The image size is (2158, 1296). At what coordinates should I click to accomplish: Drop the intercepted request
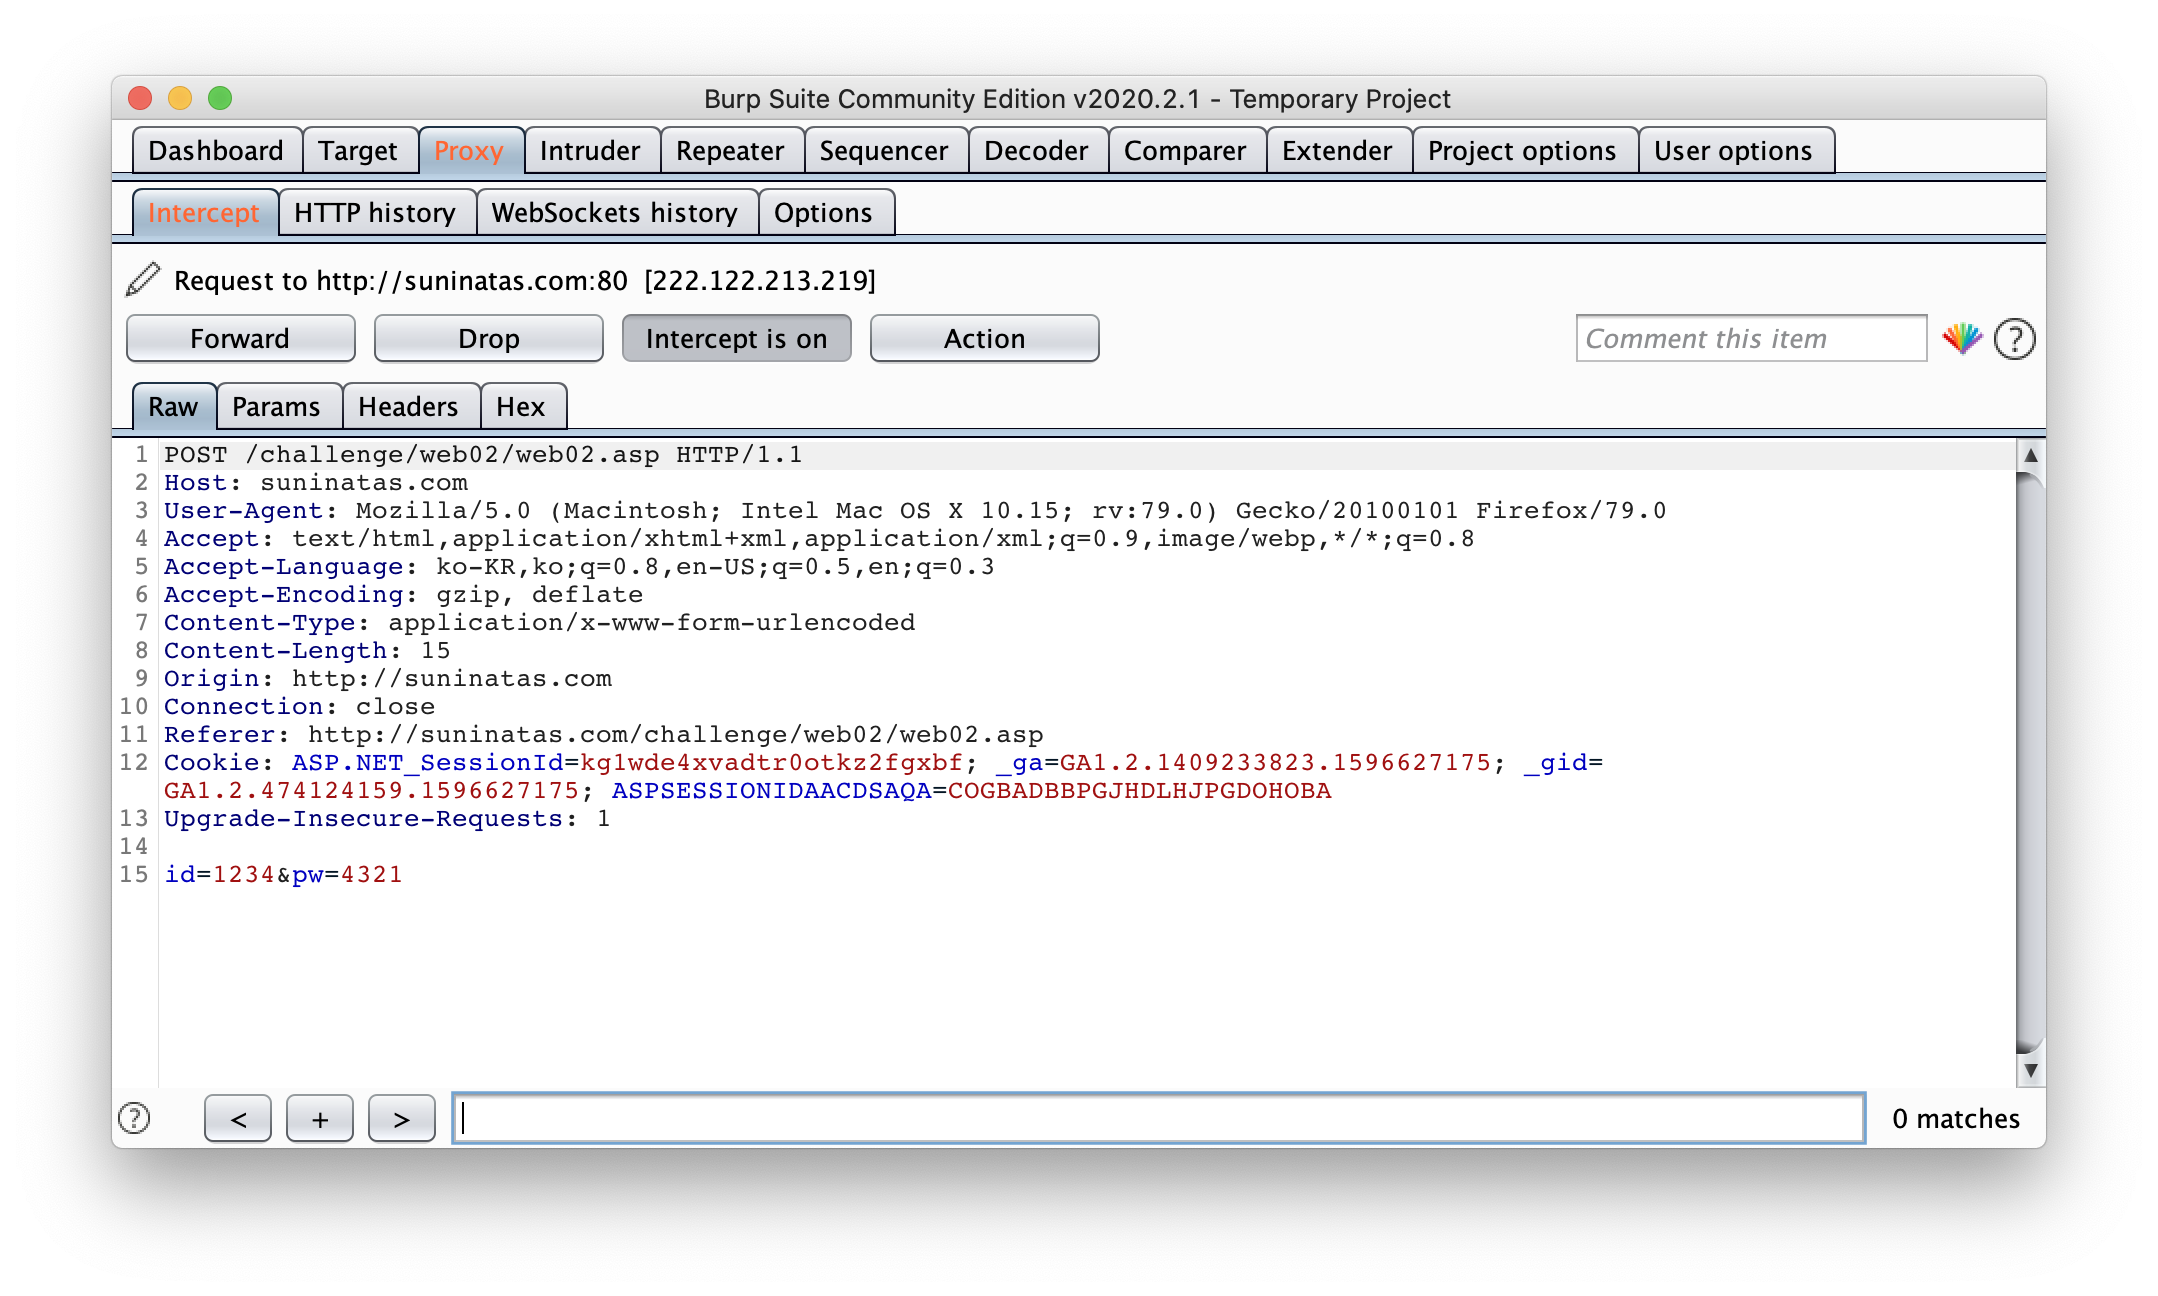click(488, 339)
